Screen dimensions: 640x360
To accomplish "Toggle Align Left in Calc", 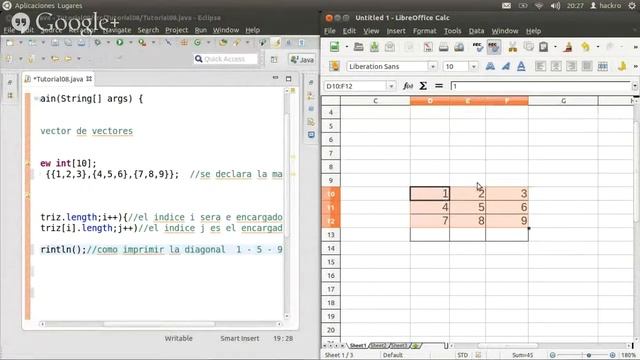I will (x=540, y=66).
